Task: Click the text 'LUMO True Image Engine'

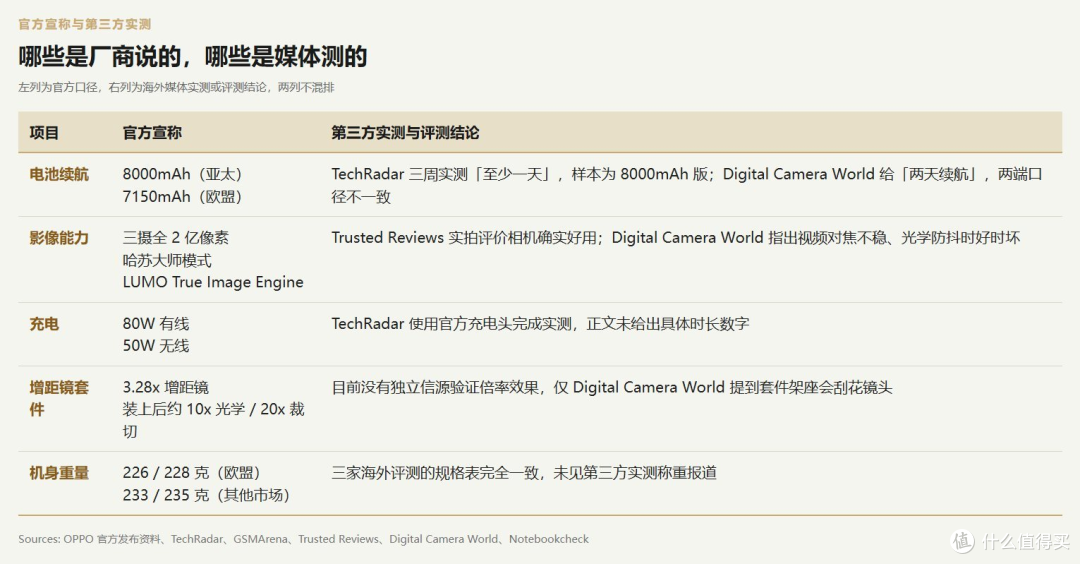Action: 213,282
